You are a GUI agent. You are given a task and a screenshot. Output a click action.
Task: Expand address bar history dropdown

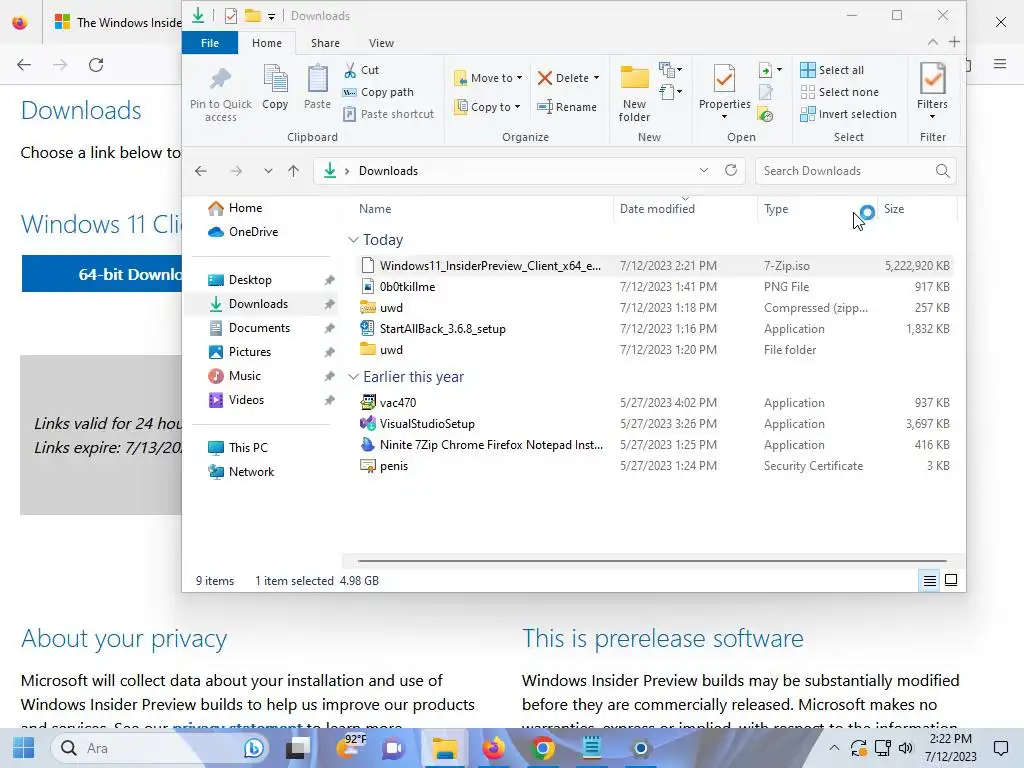703,170
